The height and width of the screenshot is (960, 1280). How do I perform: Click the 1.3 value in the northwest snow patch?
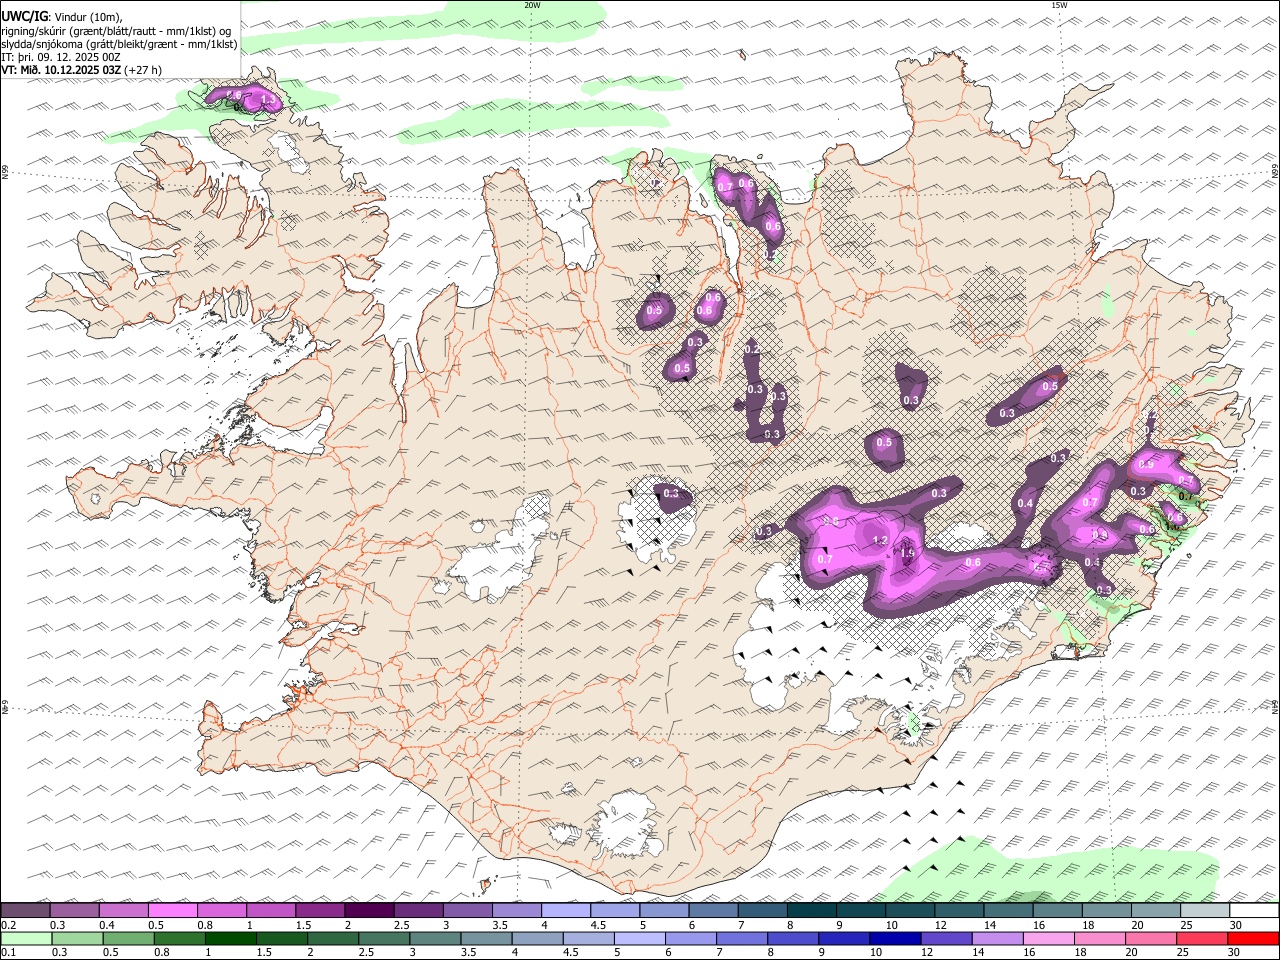268,101
